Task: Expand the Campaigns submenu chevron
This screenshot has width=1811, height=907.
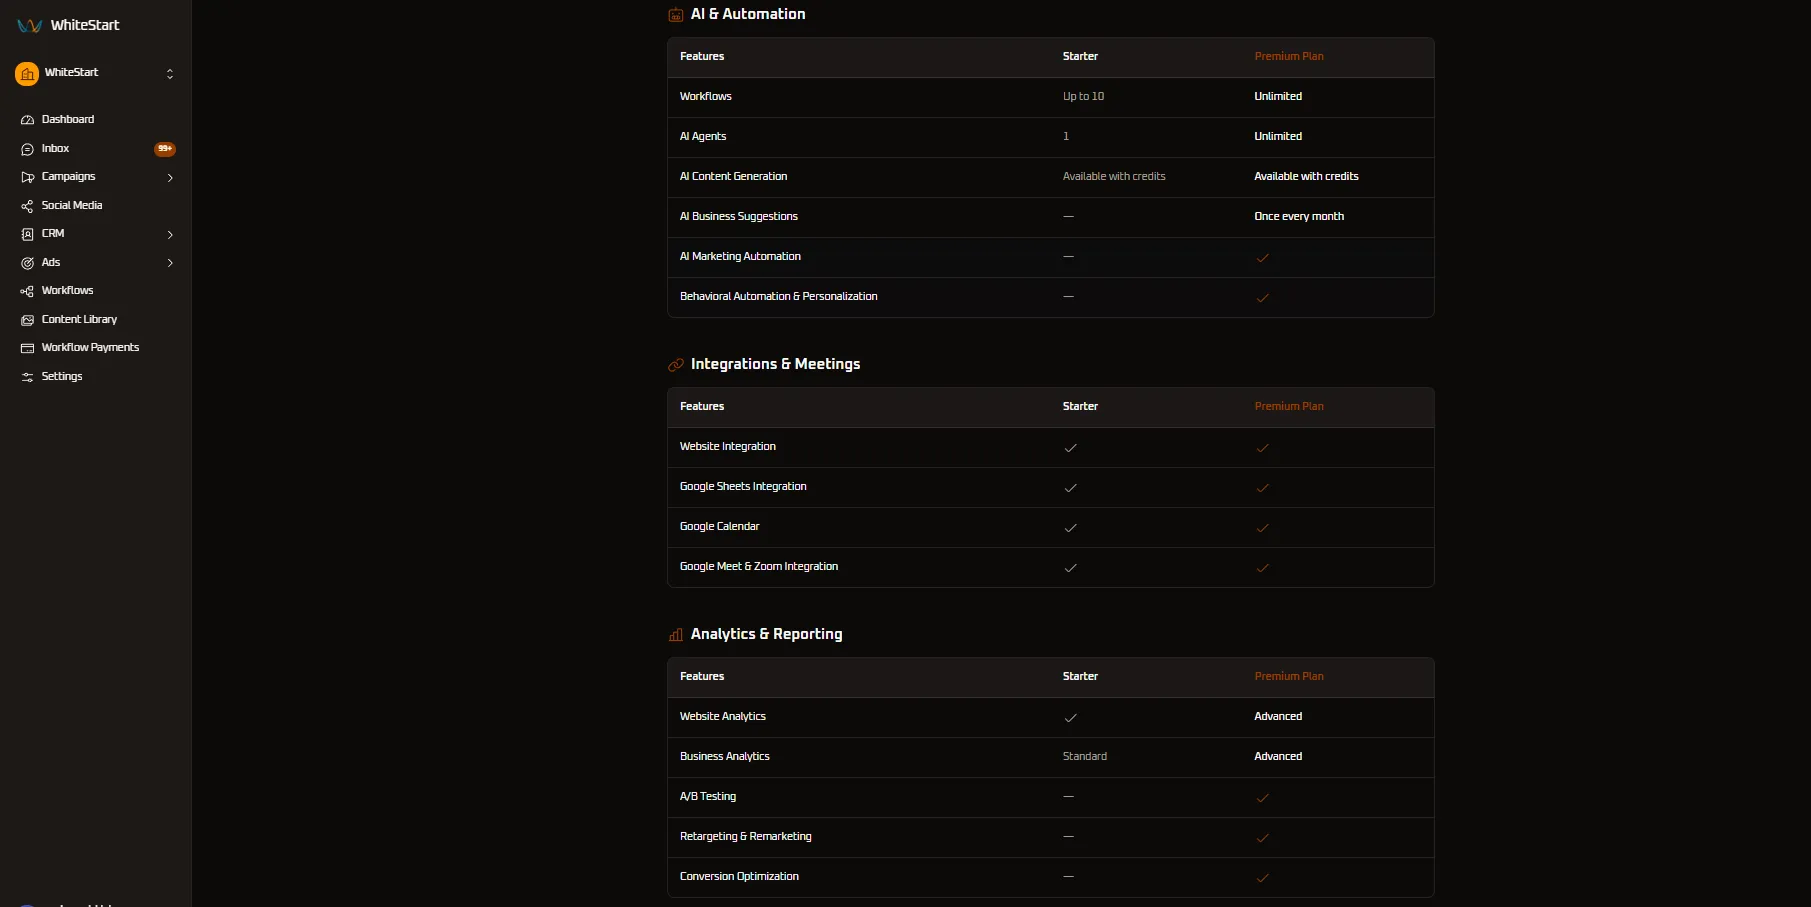Action: click(170, 177)
